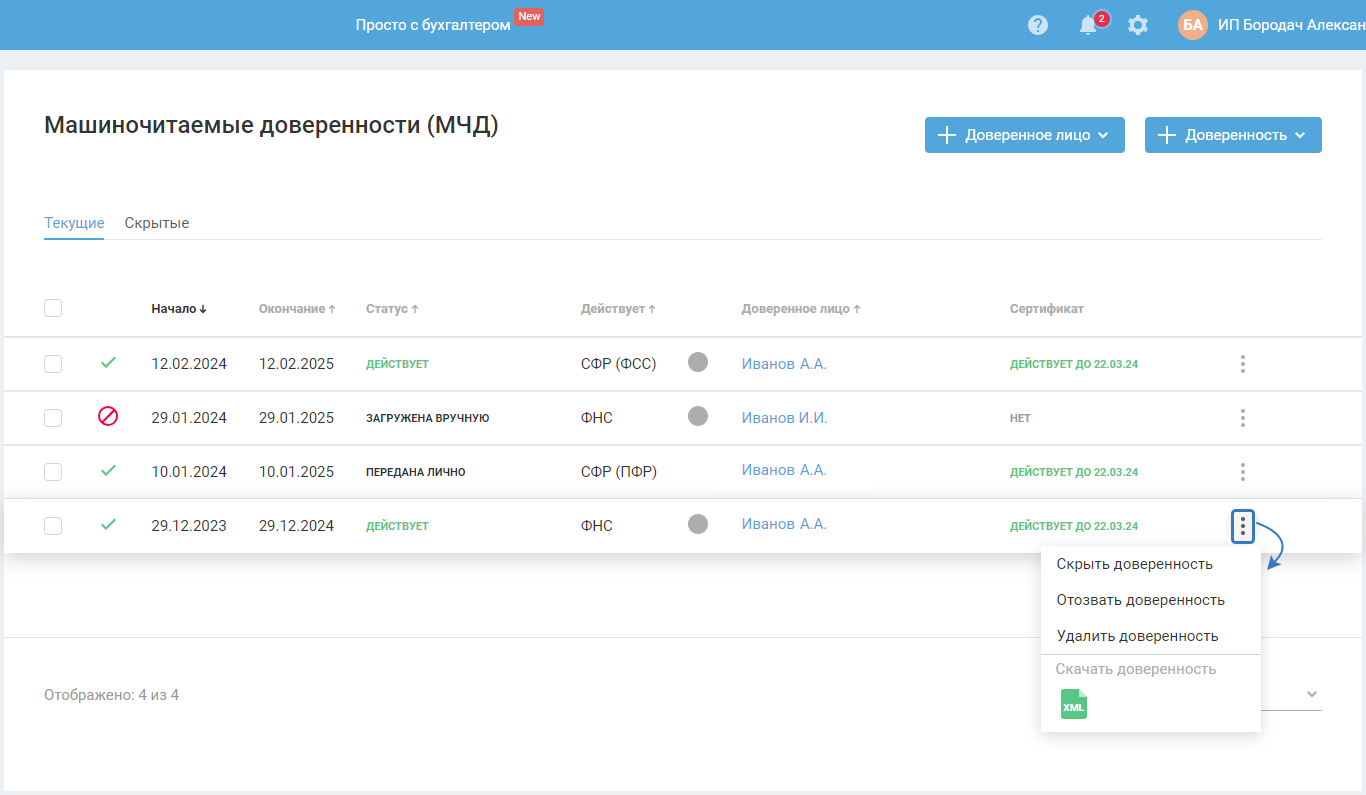Image resolution: width=1366 pixels, height=795 pixels.
Task: Select checkbox for 29.12.2023 row
Action: pos(53,526)
